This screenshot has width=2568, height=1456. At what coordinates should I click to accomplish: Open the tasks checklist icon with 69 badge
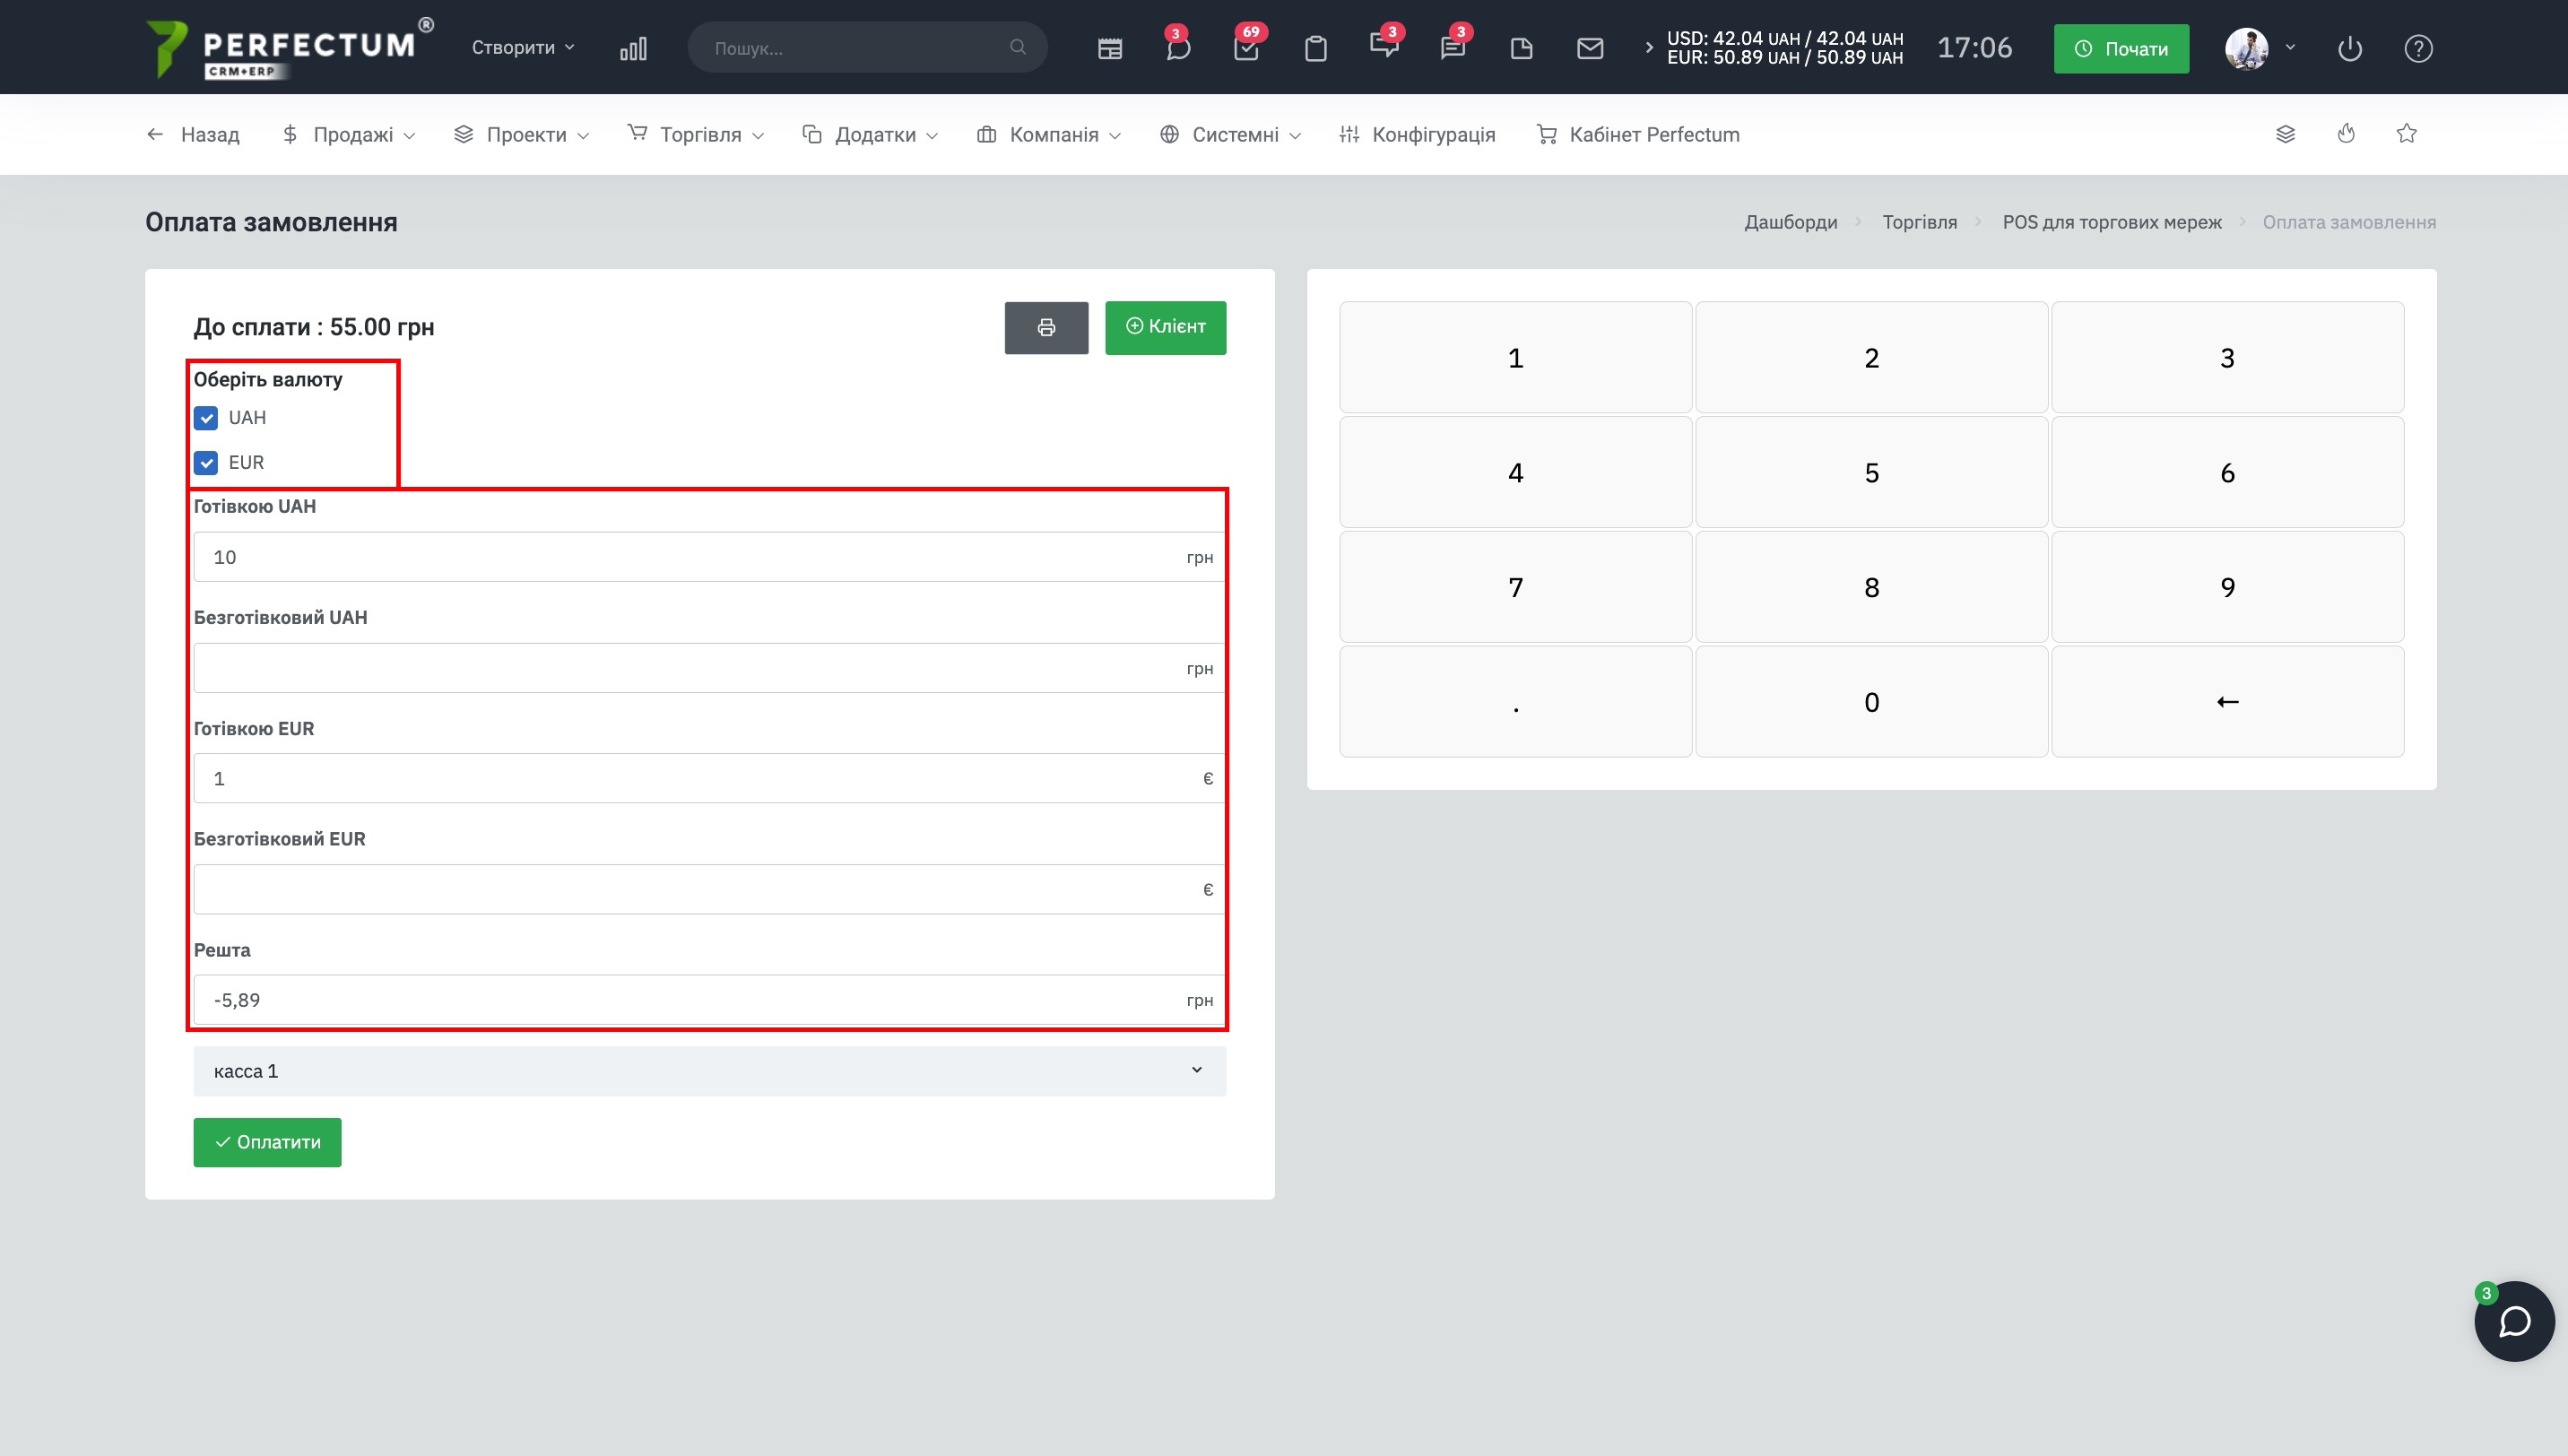pos(1246,48)
